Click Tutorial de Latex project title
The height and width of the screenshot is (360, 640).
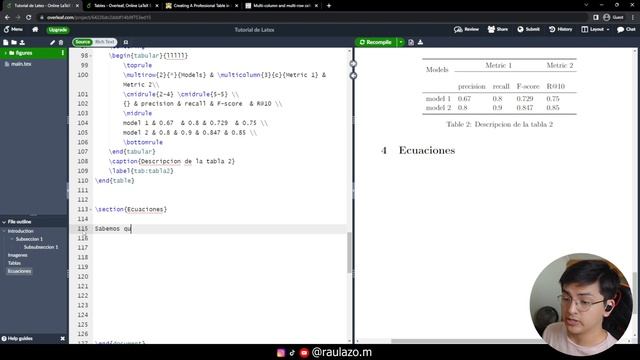click(x=254, y=30)
